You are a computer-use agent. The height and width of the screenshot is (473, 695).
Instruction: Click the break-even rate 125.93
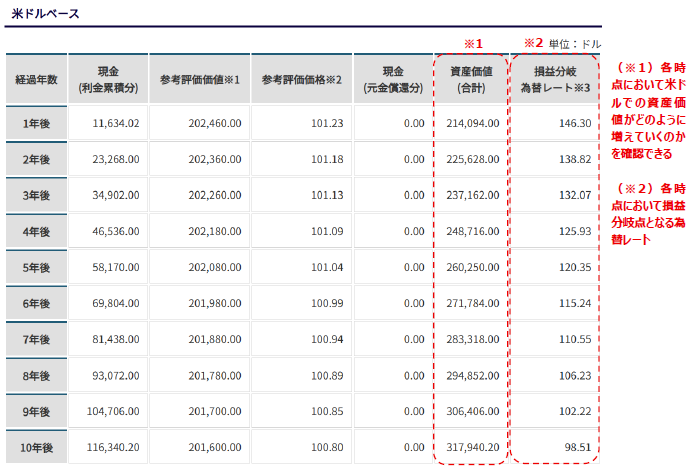(x=575, y=231)
